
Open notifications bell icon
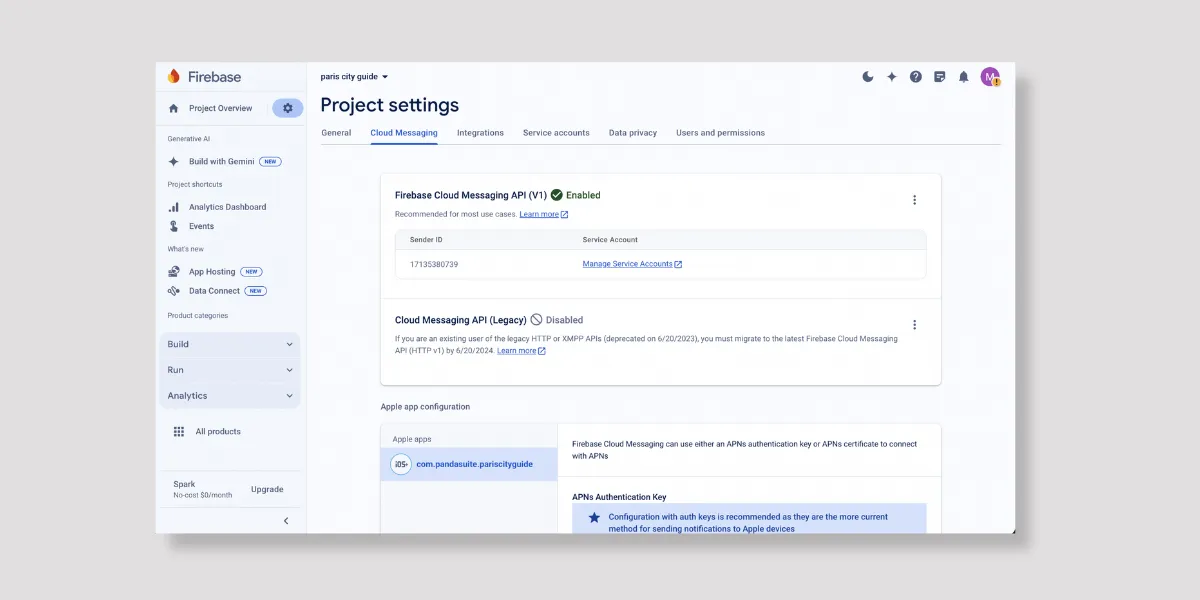point(964,77)
